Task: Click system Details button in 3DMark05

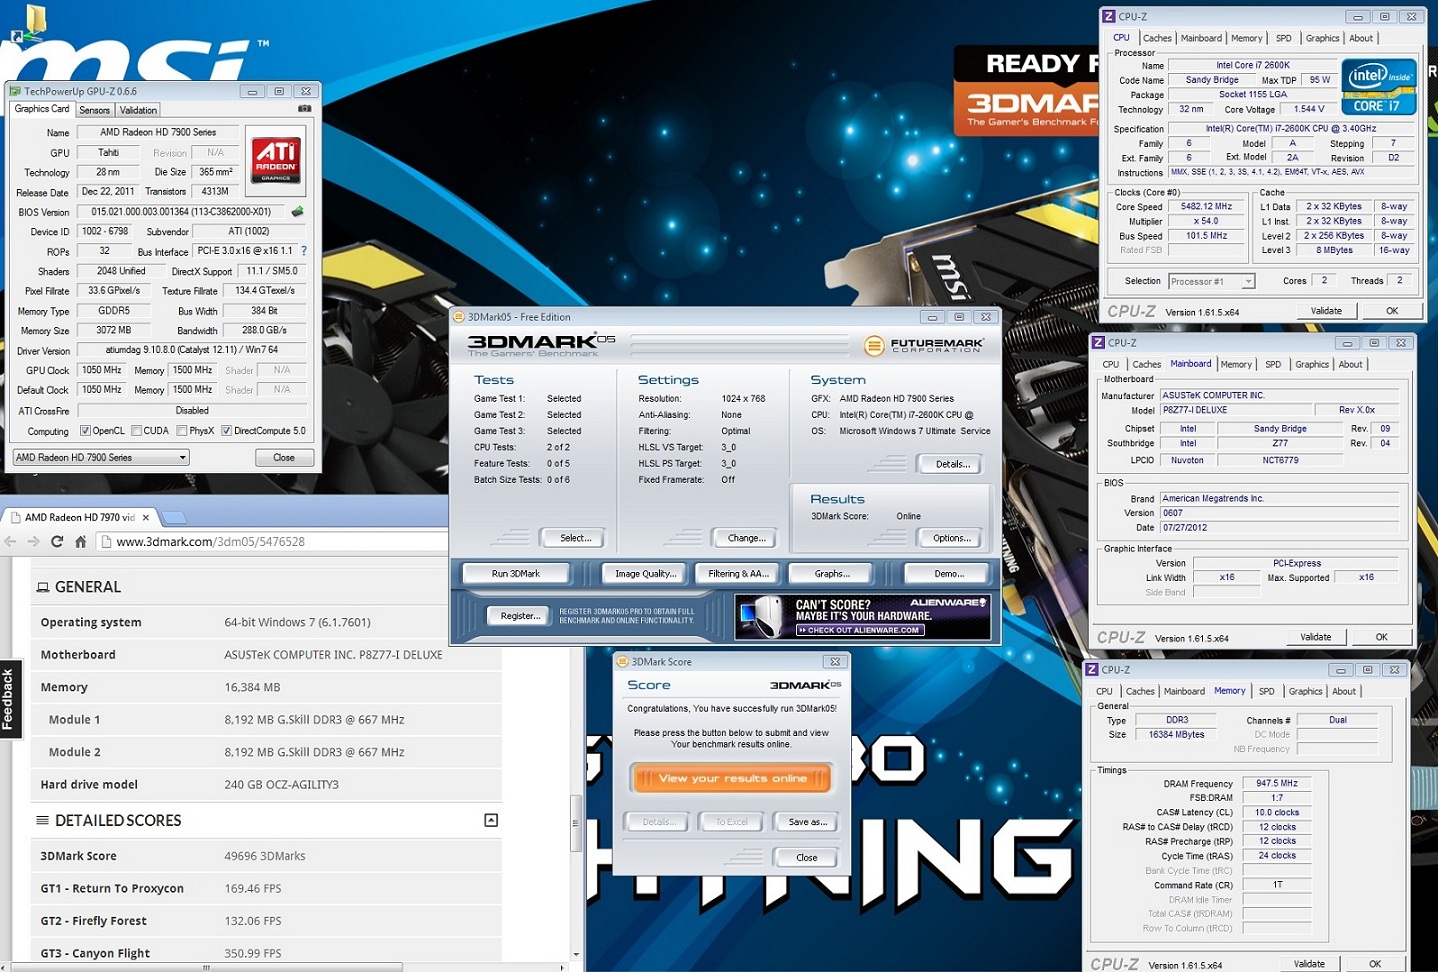Action: coord(952,464)
